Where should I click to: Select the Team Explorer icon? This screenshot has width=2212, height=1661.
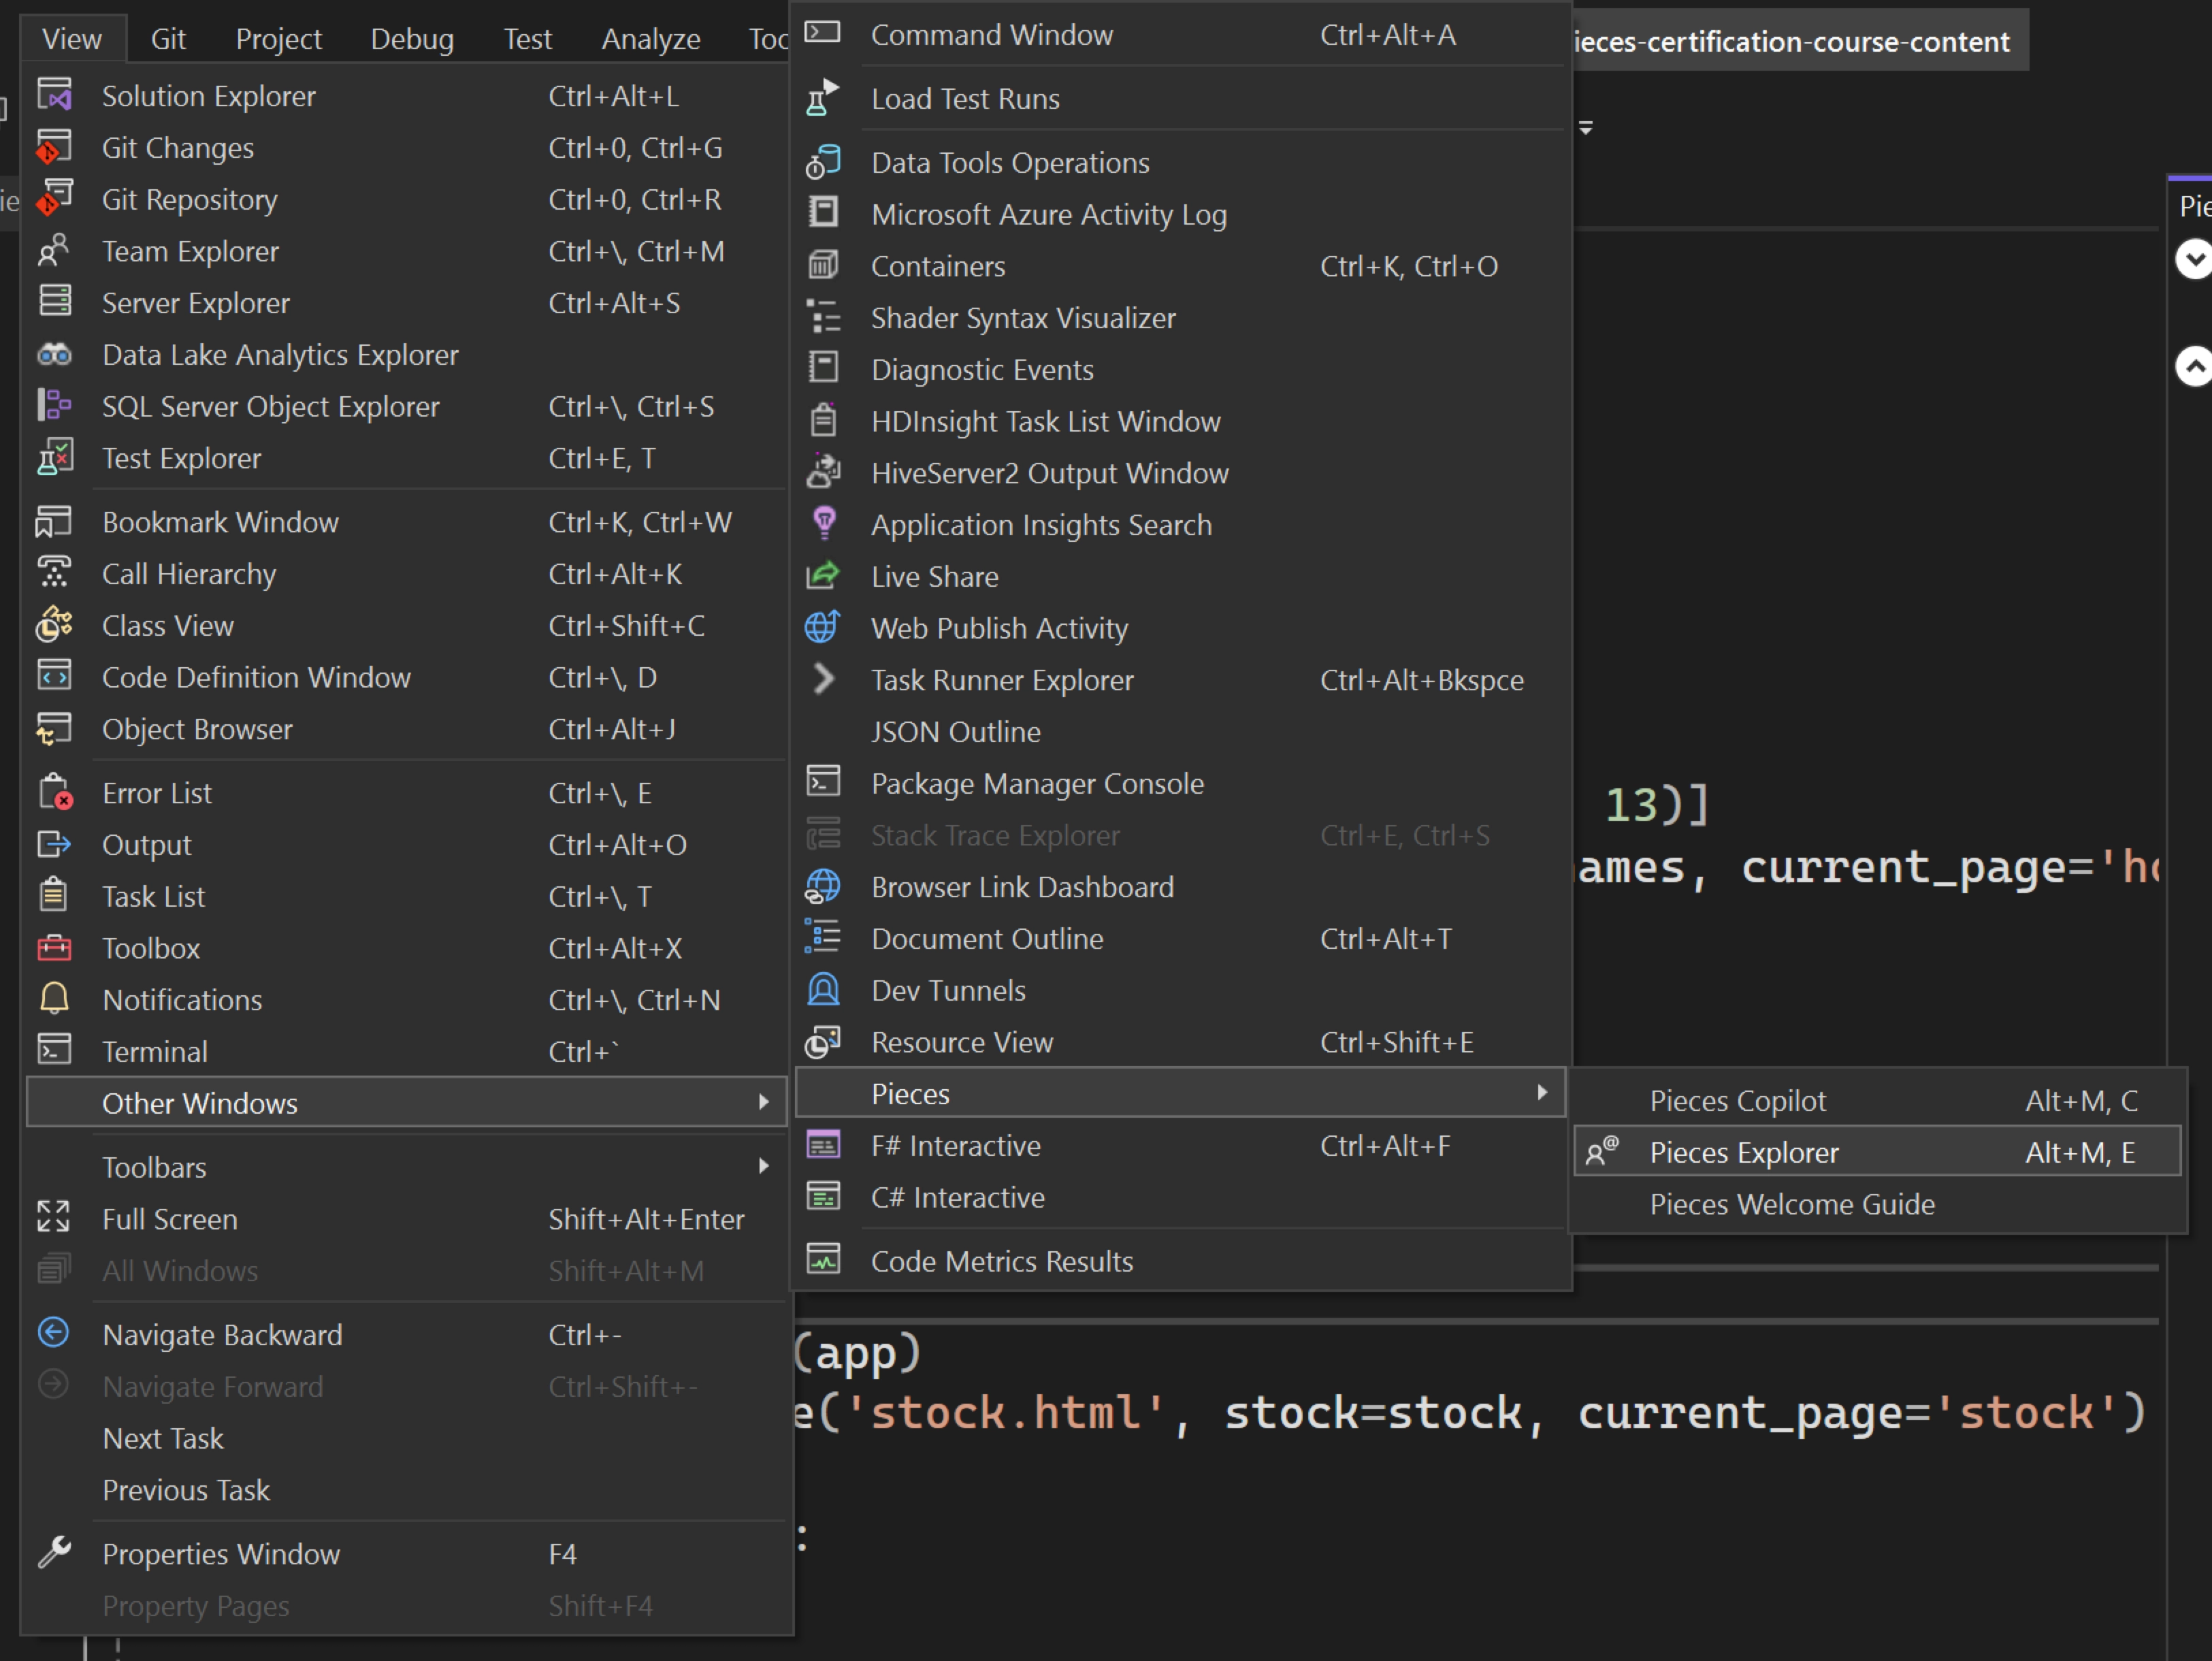55,251
